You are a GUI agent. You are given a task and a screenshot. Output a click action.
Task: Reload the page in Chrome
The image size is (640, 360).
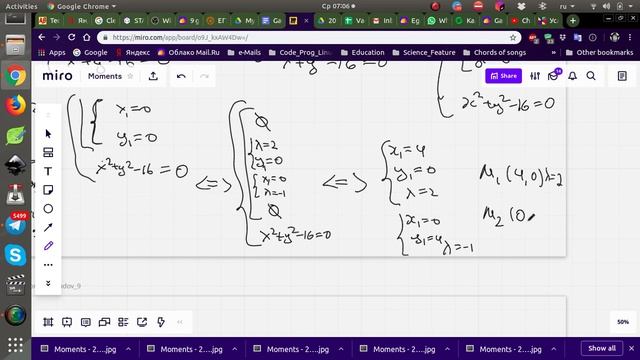[x=71, y=37]
